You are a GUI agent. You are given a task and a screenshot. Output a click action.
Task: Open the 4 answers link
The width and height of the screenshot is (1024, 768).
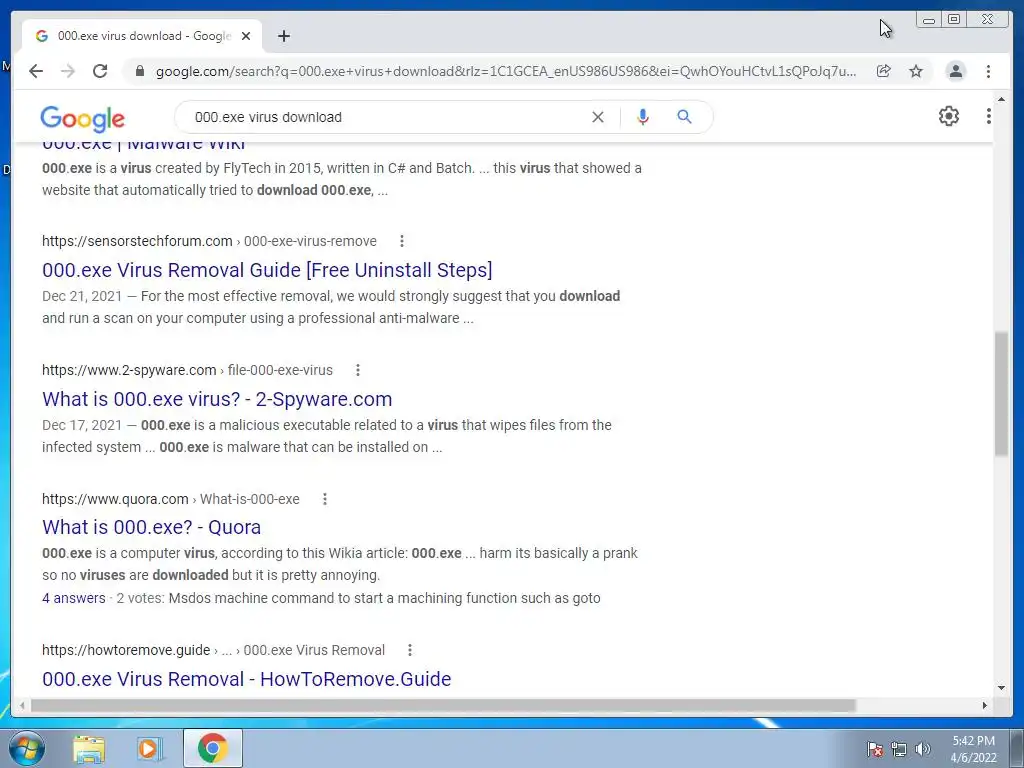click(x=74, y=598)
